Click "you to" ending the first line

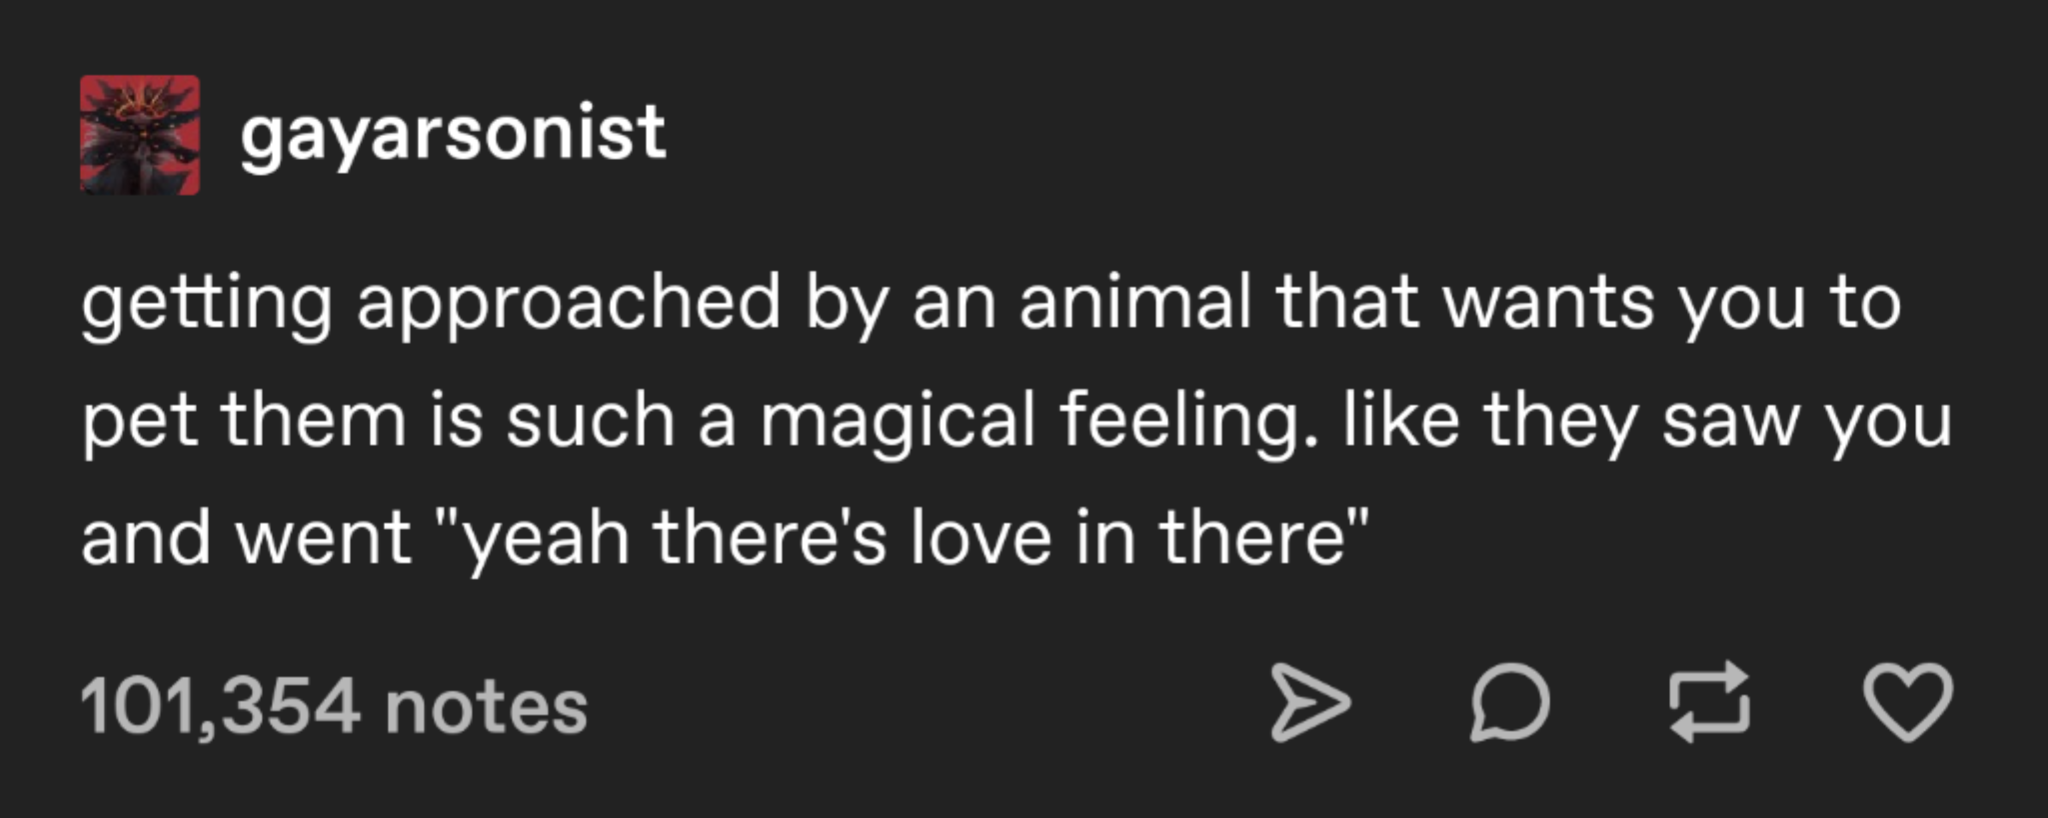point(1790,302)
